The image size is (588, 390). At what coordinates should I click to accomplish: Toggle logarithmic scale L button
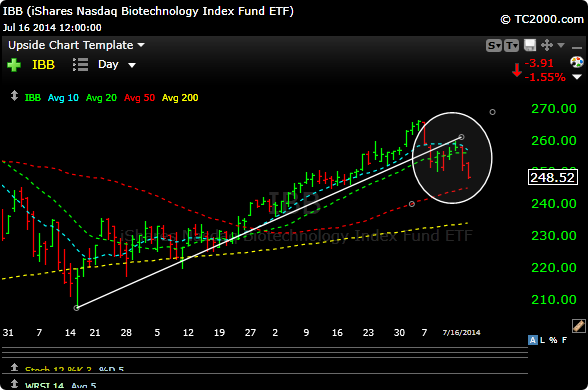point(542,340)
